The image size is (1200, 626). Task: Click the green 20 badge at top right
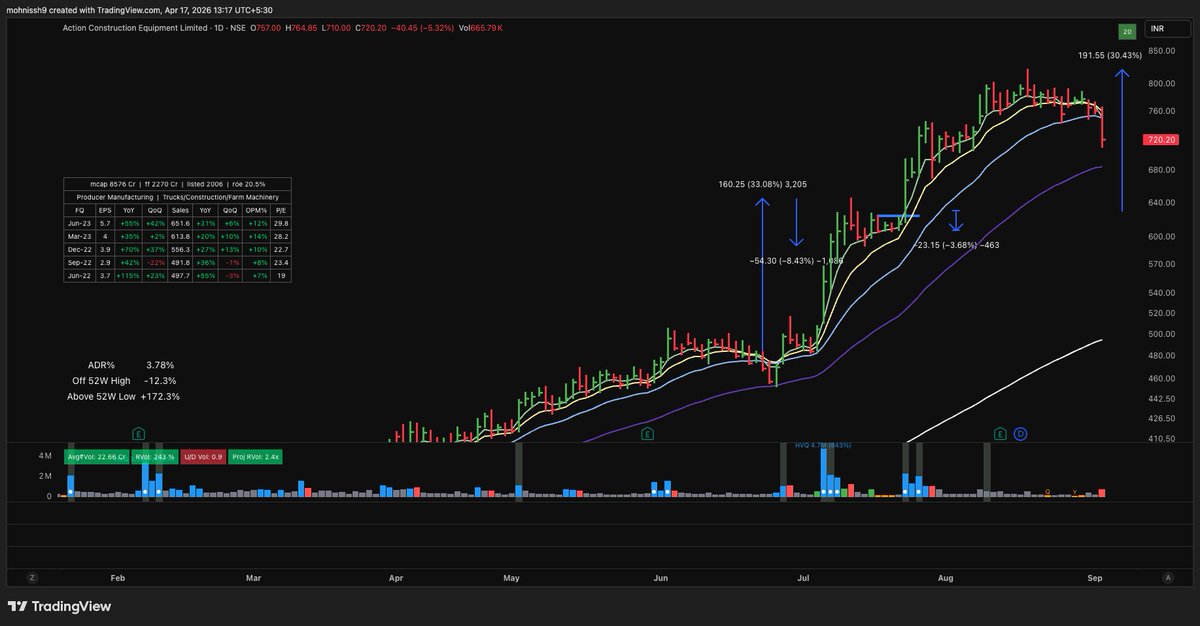pos(1127,30)
